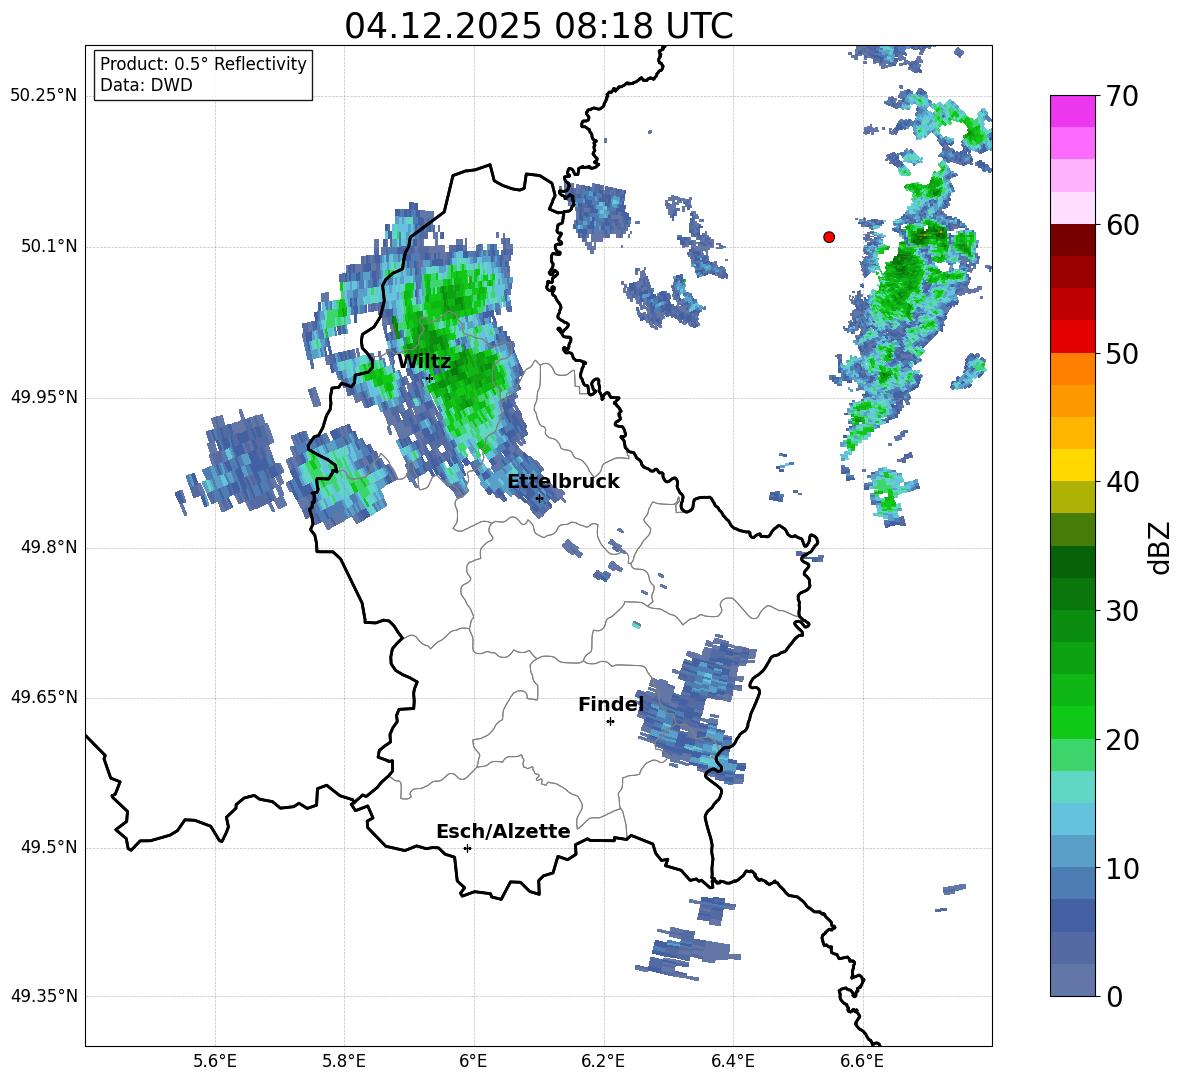Click the colorbar tick label 50

coord(1122,353)
